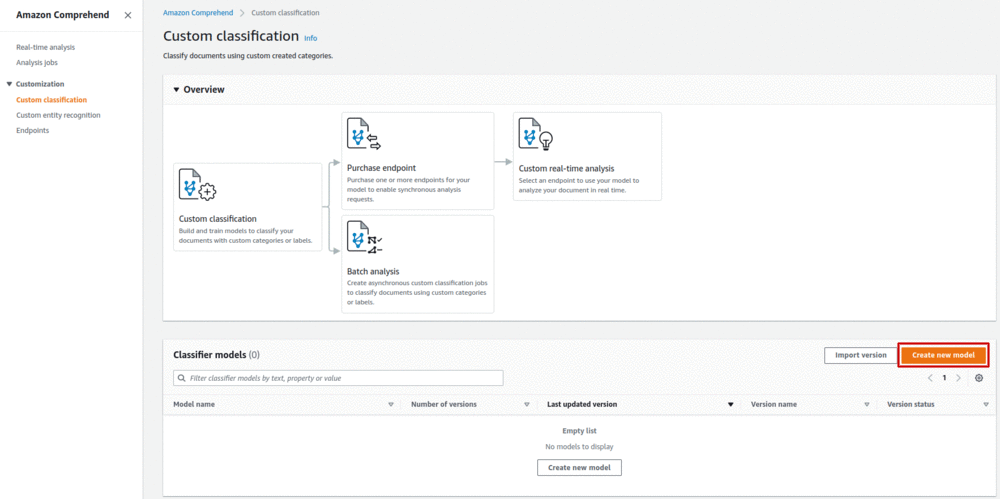Collapse the Overview section
The image size is (1000, 499).
coord(177,90)
